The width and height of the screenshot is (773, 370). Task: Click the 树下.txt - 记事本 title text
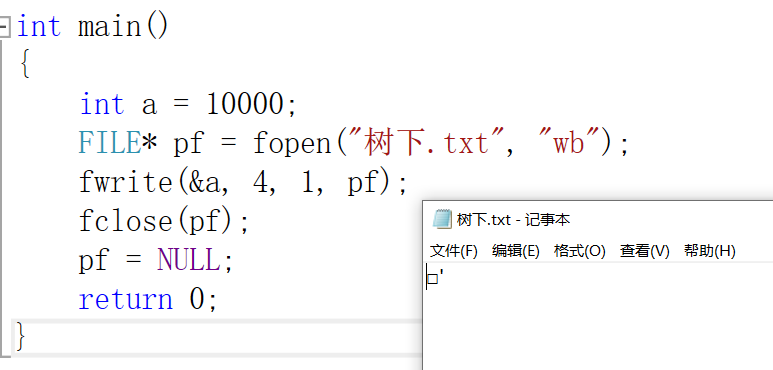[513, 219]
